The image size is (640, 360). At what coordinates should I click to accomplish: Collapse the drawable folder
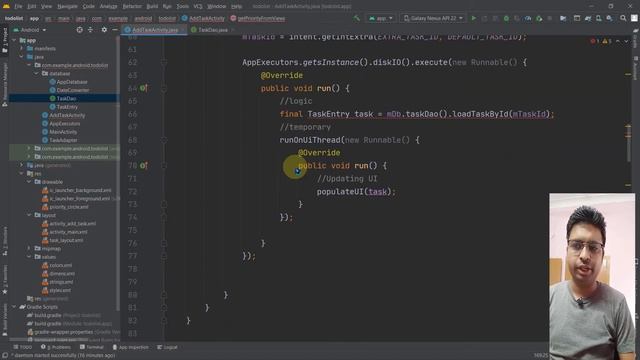[x=29, y=182]
